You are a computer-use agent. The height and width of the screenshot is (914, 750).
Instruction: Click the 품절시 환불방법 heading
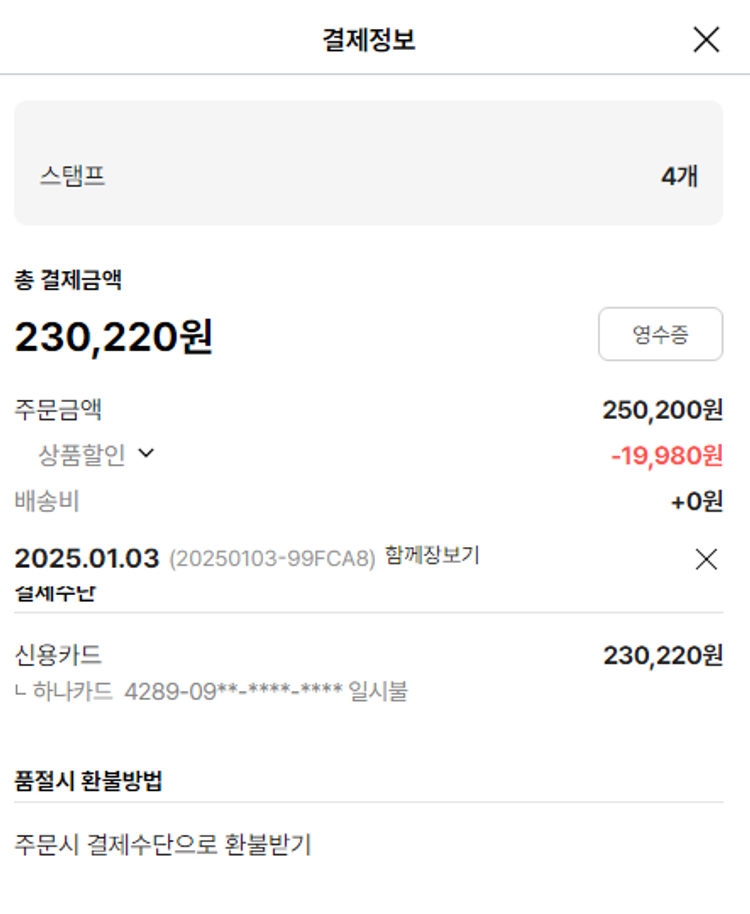point(88,781)
